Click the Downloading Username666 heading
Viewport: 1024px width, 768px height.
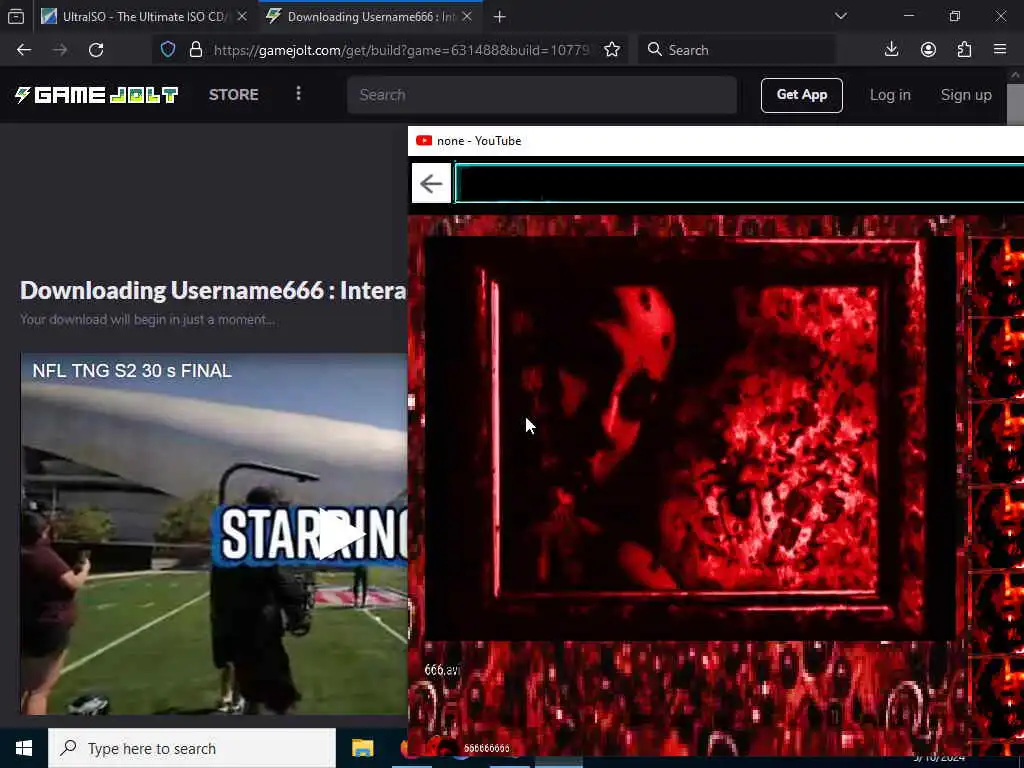click(214, 291)
